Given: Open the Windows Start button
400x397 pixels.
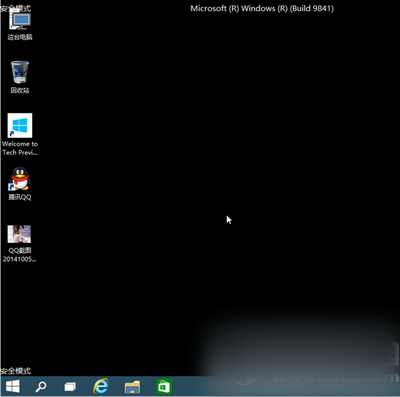Looking at the screenshot, I should (13, 386).
